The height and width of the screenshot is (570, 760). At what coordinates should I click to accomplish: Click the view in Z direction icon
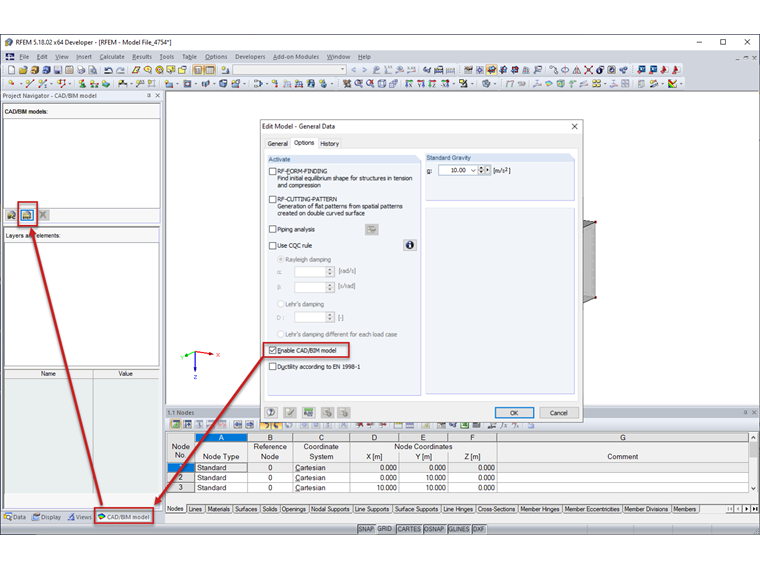coord(432,83)
